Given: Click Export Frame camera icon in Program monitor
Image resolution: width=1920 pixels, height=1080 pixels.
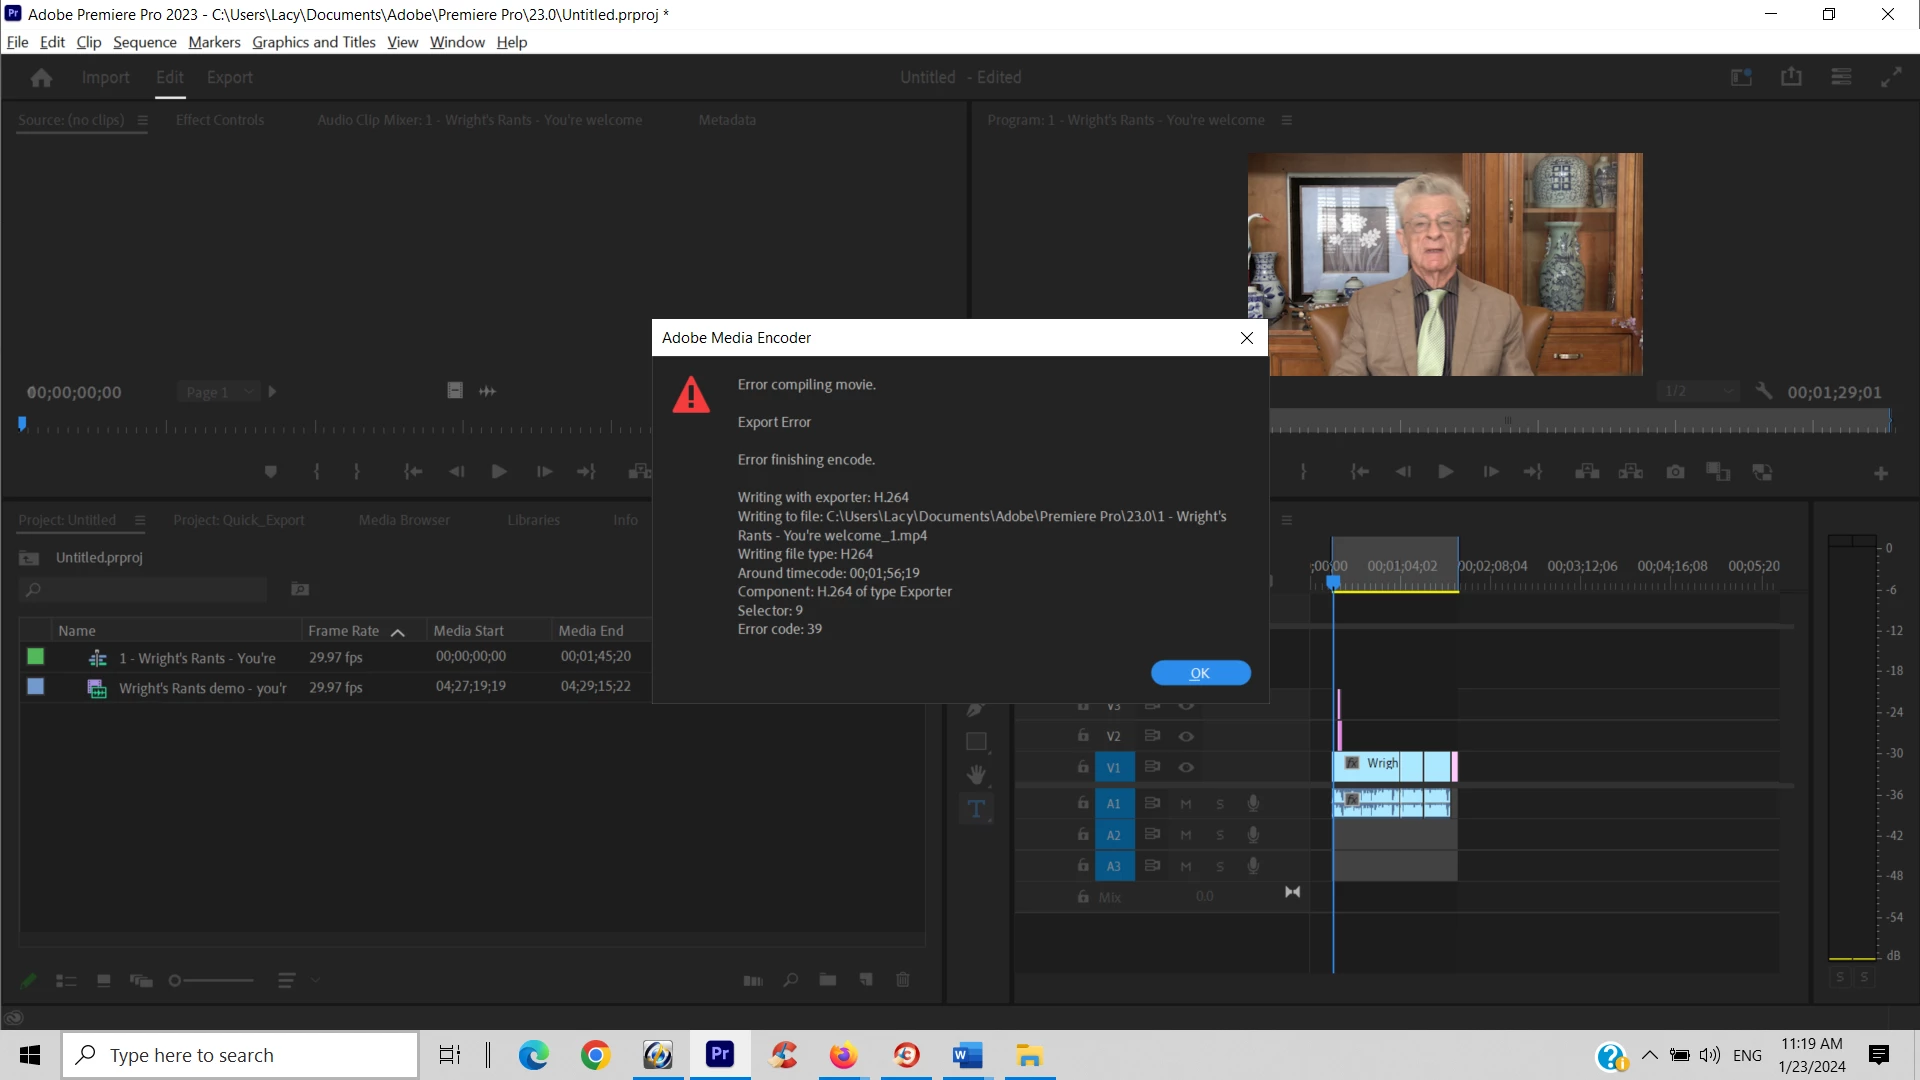Looking at the screenshot, I should coord(1675,472).
